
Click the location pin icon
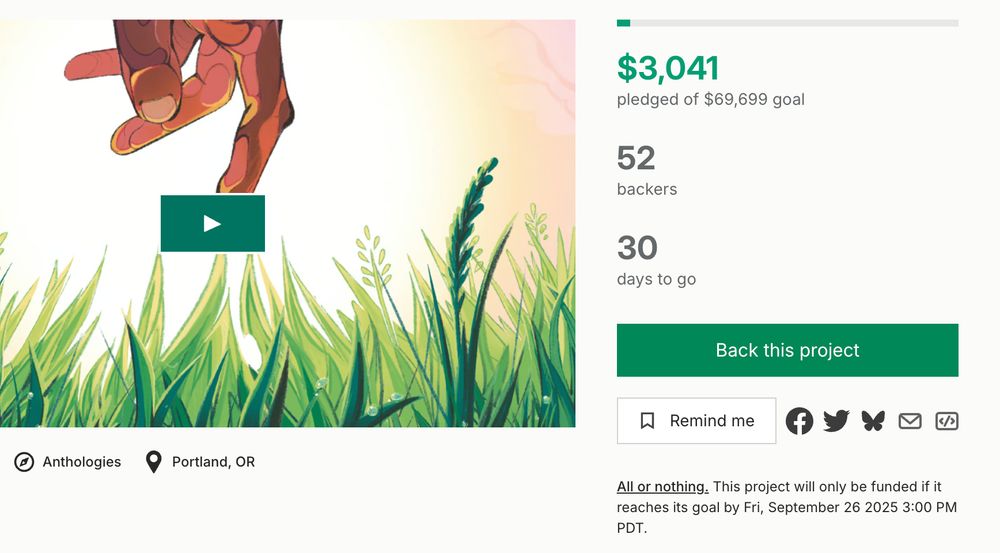[153, 462]
